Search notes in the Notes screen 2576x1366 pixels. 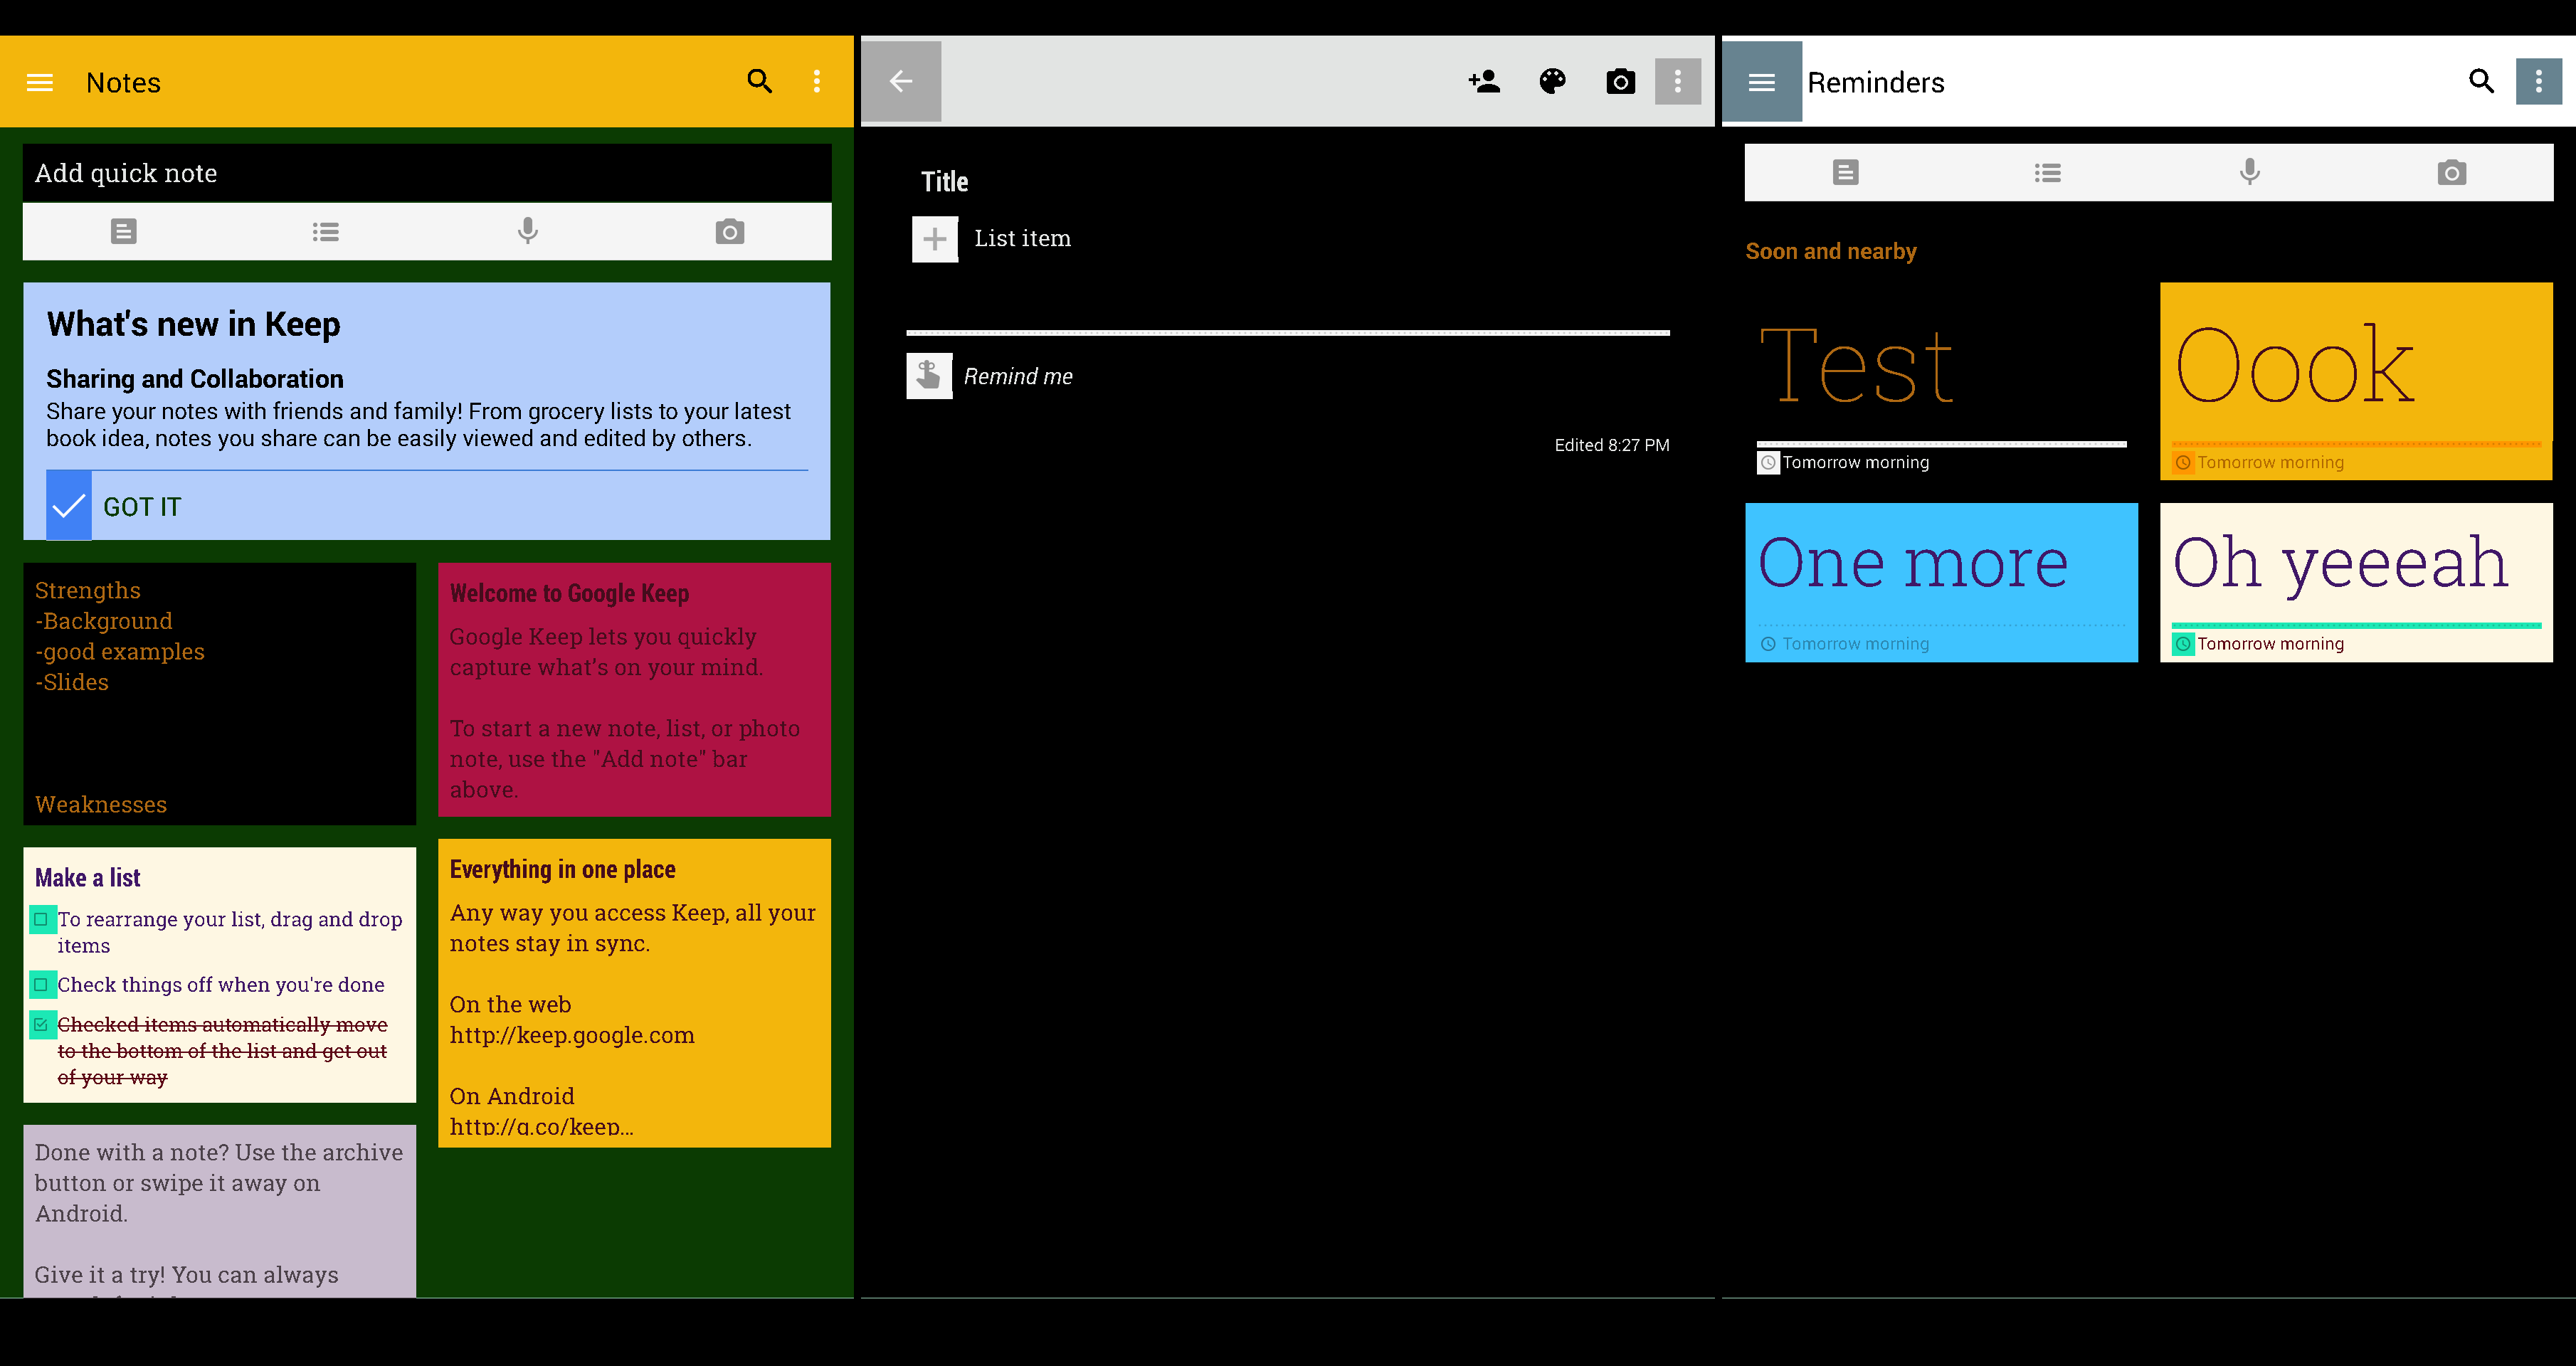tap(760, 81)
